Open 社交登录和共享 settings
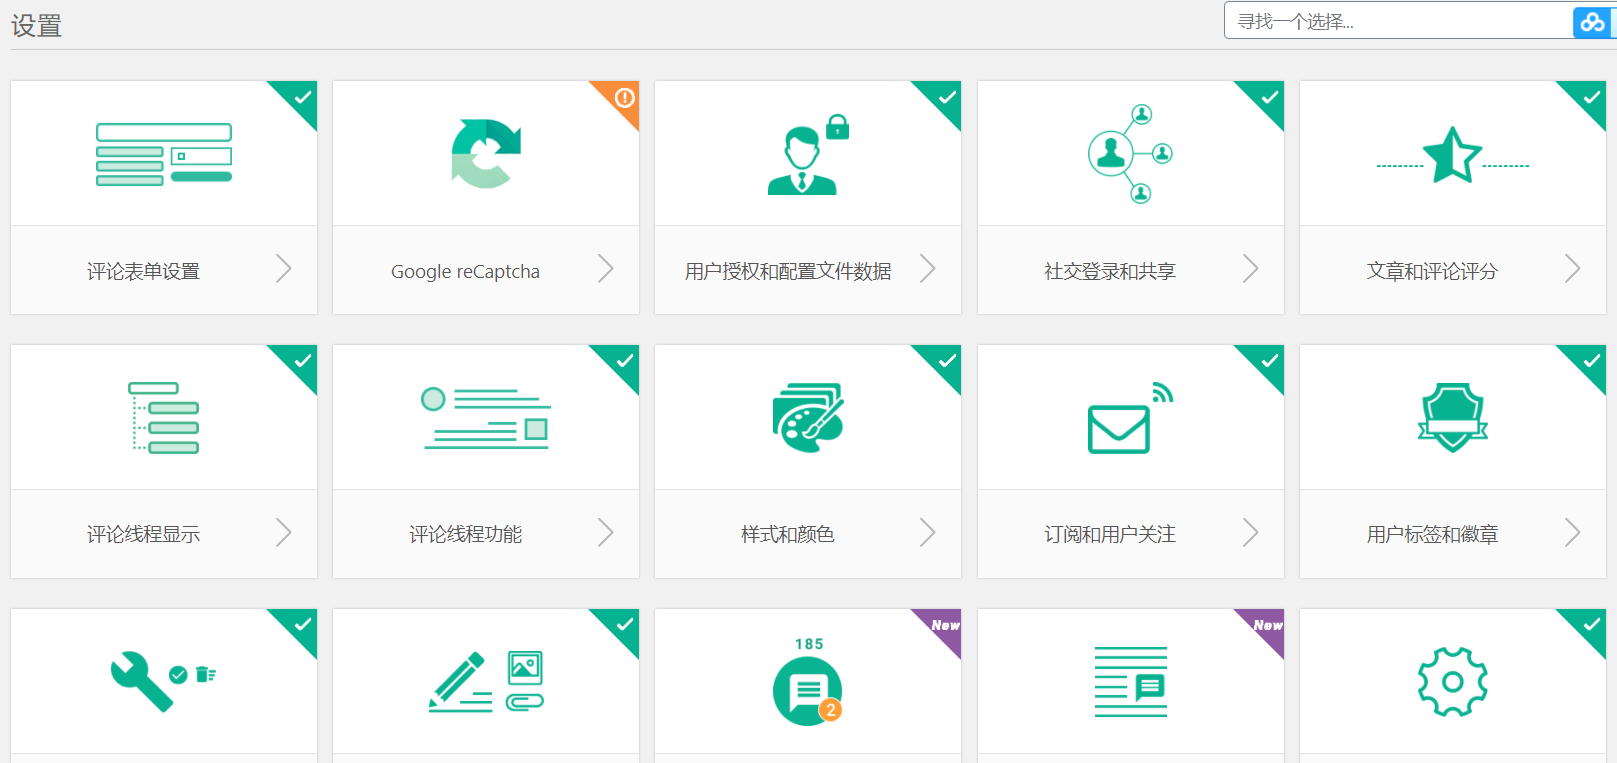Viewport: 1617px width, 763px height. tap(1110, 271)
